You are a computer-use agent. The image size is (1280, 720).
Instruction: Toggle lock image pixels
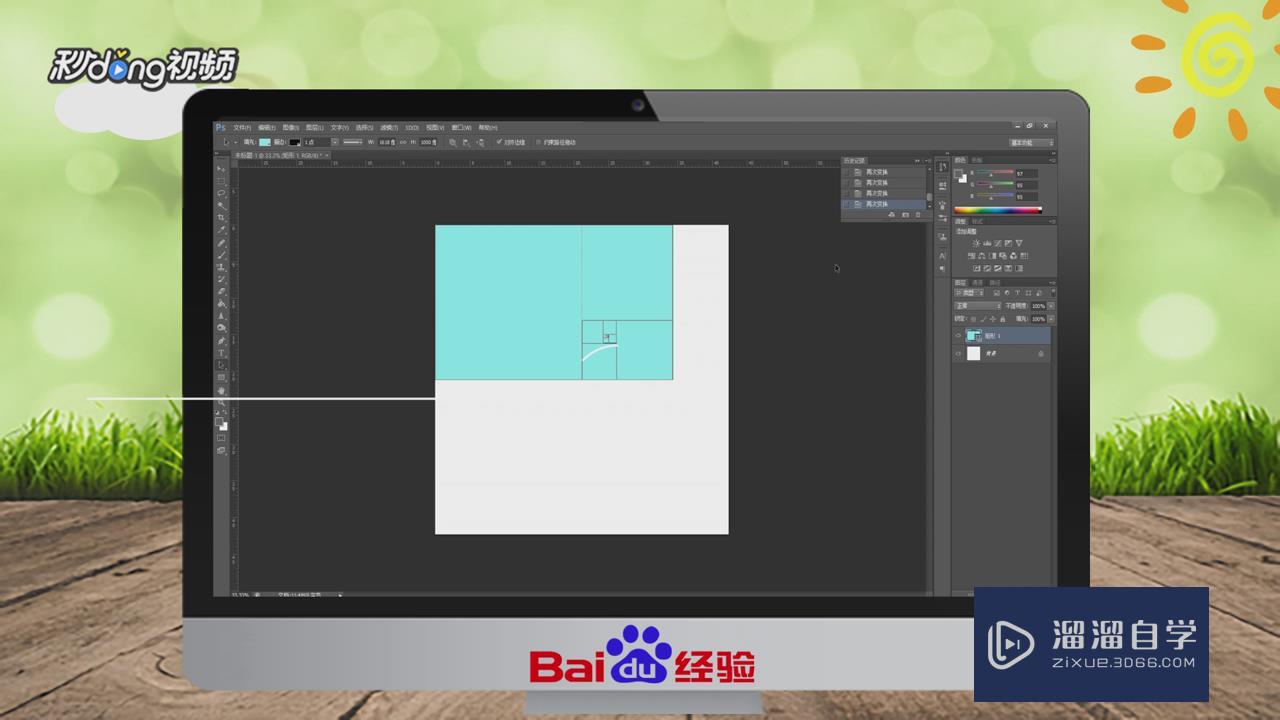[983, 319]
